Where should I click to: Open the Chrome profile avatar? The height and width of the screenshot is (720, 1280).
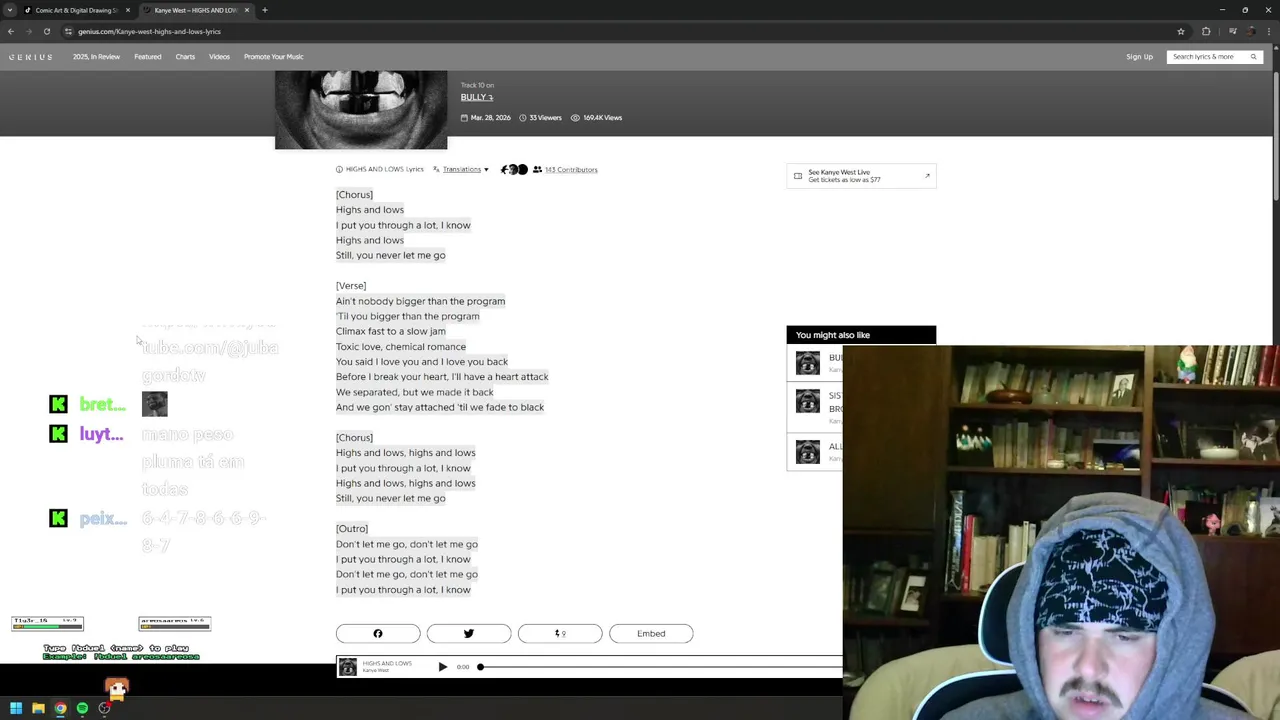(x=1251, y=31)
